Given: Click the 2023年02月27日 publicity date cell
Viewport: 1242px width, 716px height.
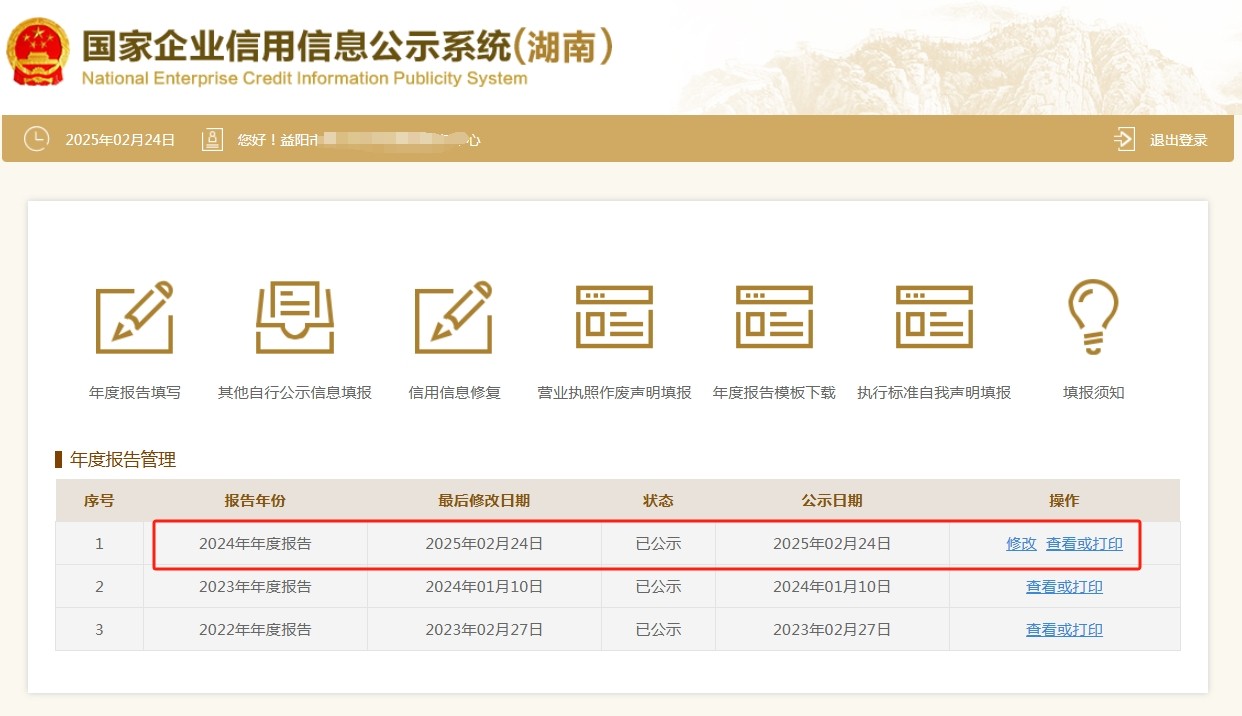Looking at the screenshot, I should tap(832, 630).
